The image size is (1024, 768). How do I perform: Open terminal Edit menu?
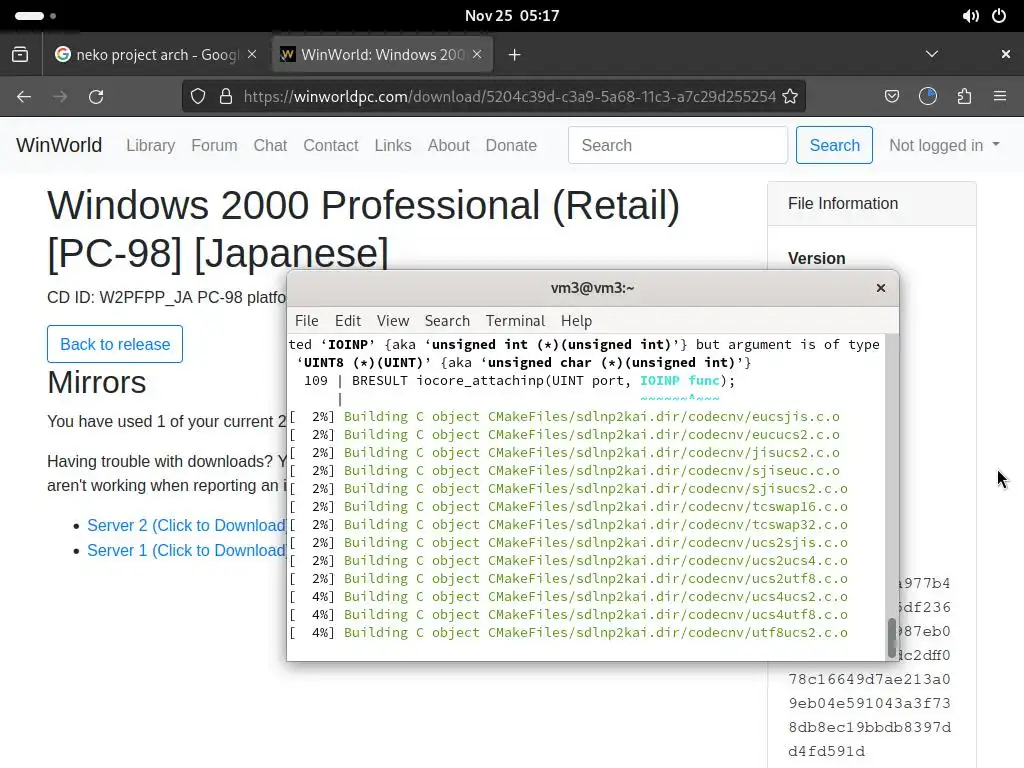(348, 321)
